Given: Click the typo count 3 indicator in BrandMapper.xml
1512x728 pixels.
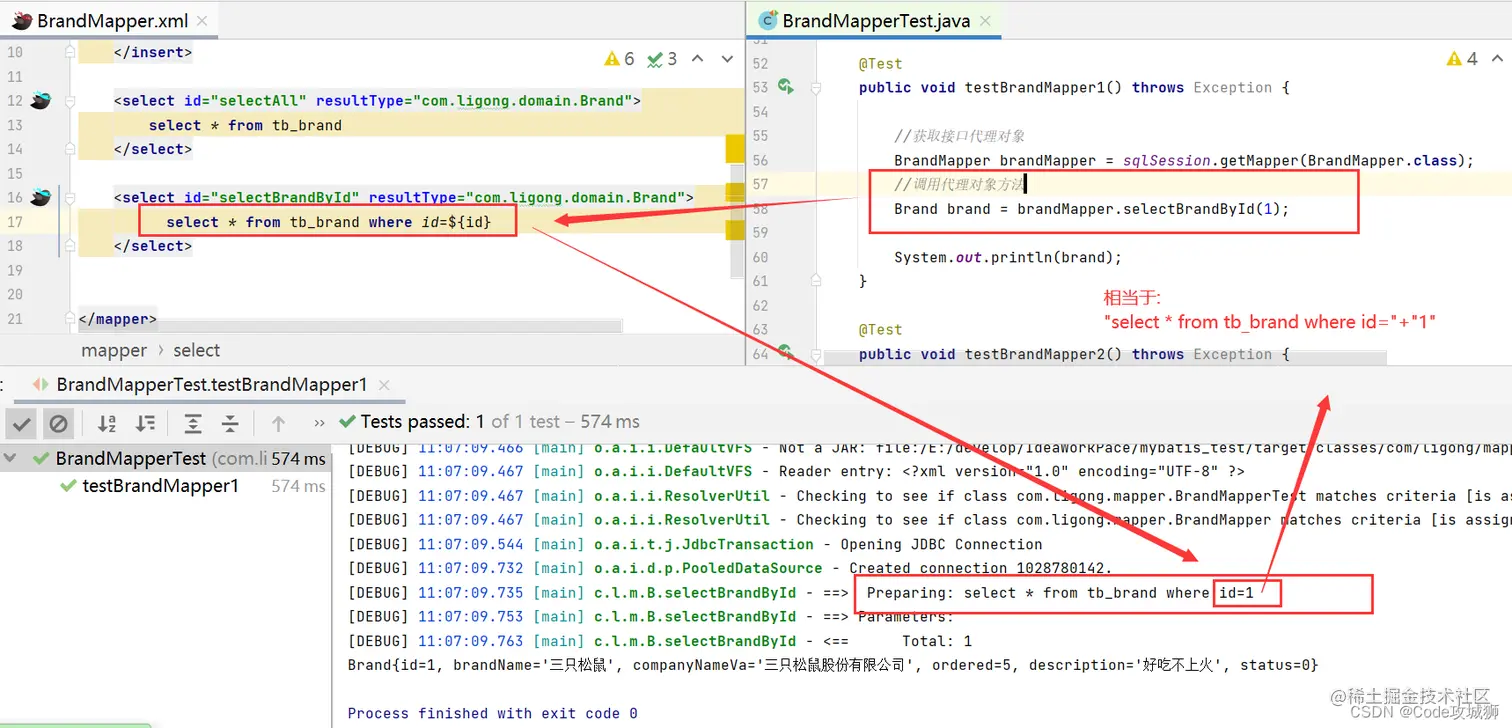Looking at the screenshot, I should click(x=662, y=59).
